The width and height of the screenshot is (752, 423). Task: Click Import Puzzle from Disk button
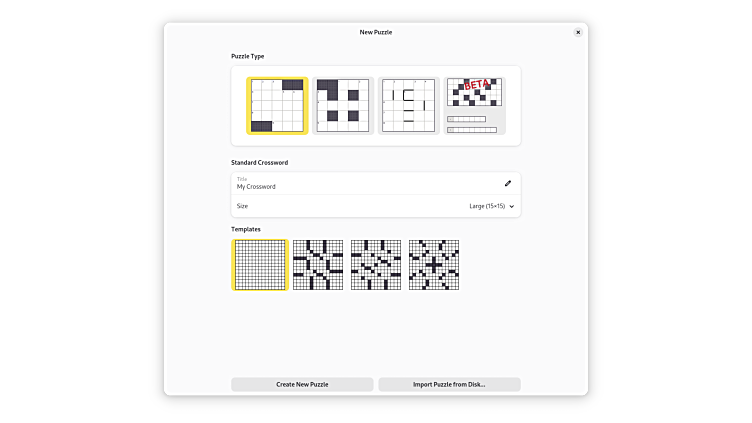449,384
